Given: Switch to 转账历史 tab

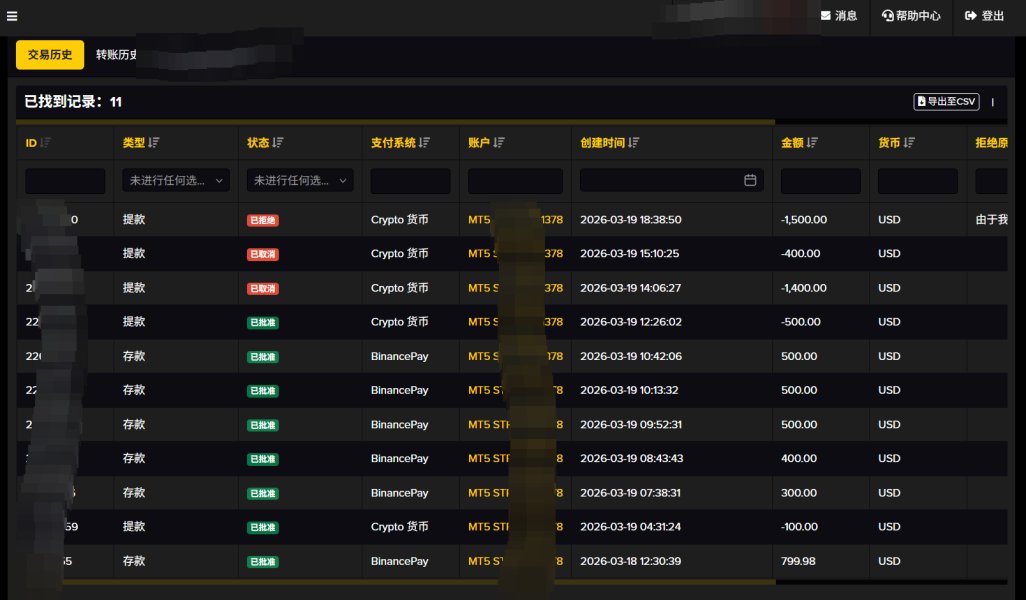Looking at the screenshot, I should tap(116, 55).
